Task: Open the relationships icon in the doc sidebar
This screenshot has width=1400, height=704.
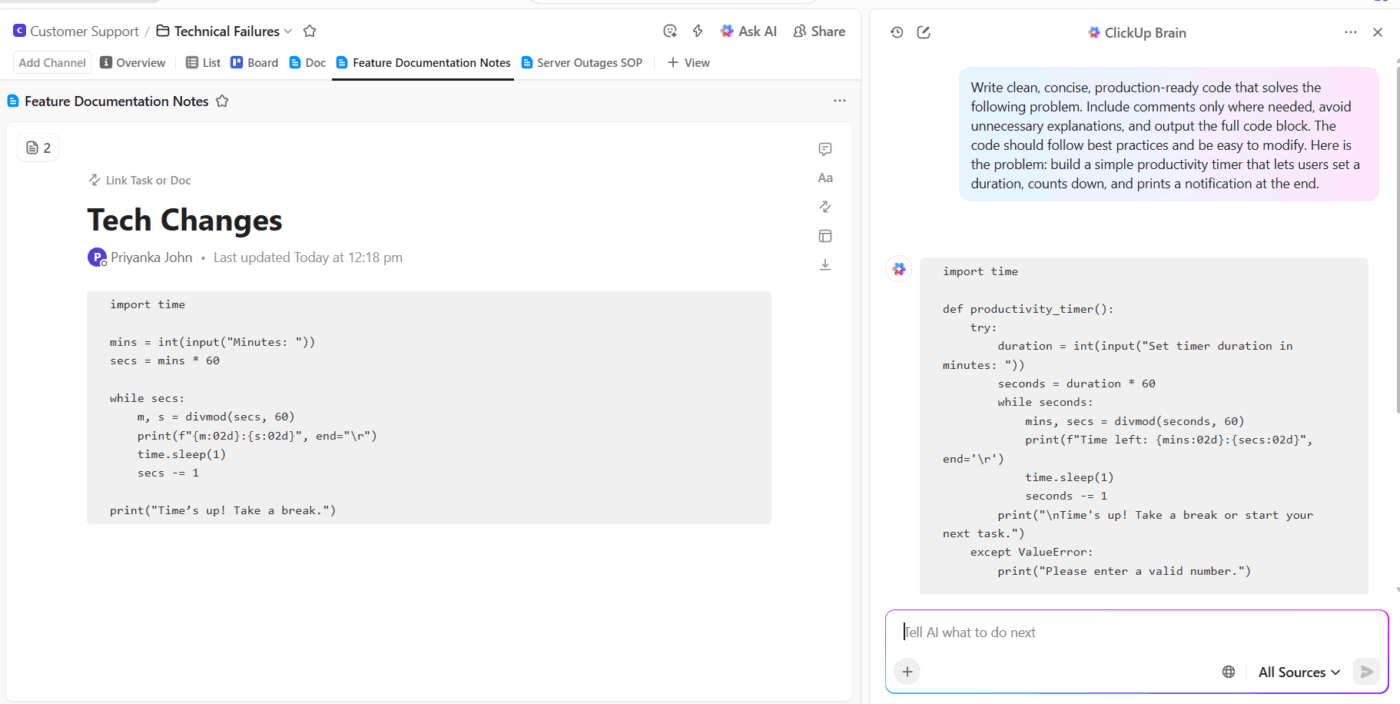Action: (825, 206)
